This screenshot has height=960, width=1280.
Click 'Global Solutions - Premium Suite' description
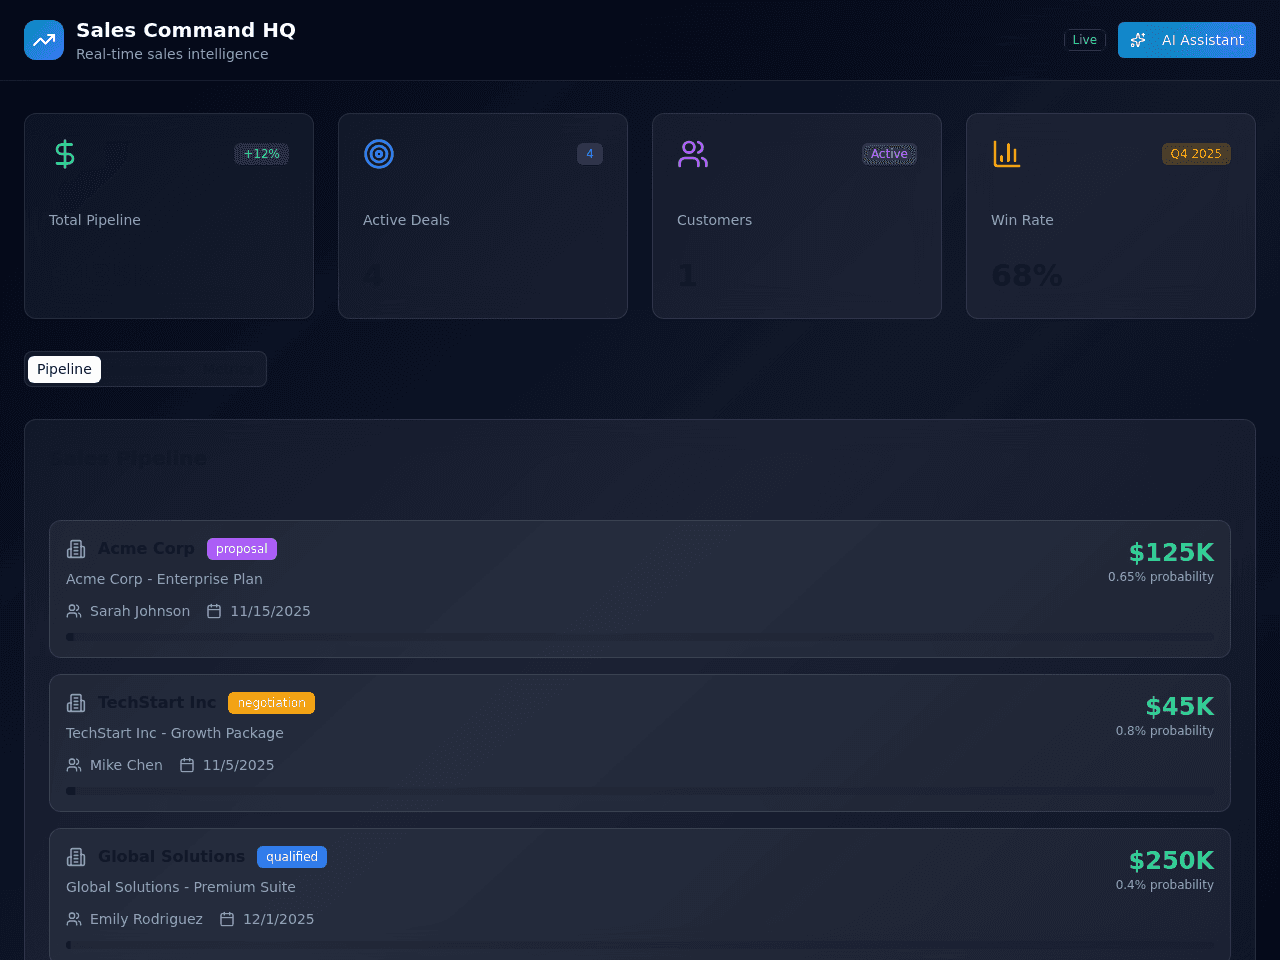tap(181, 887)
